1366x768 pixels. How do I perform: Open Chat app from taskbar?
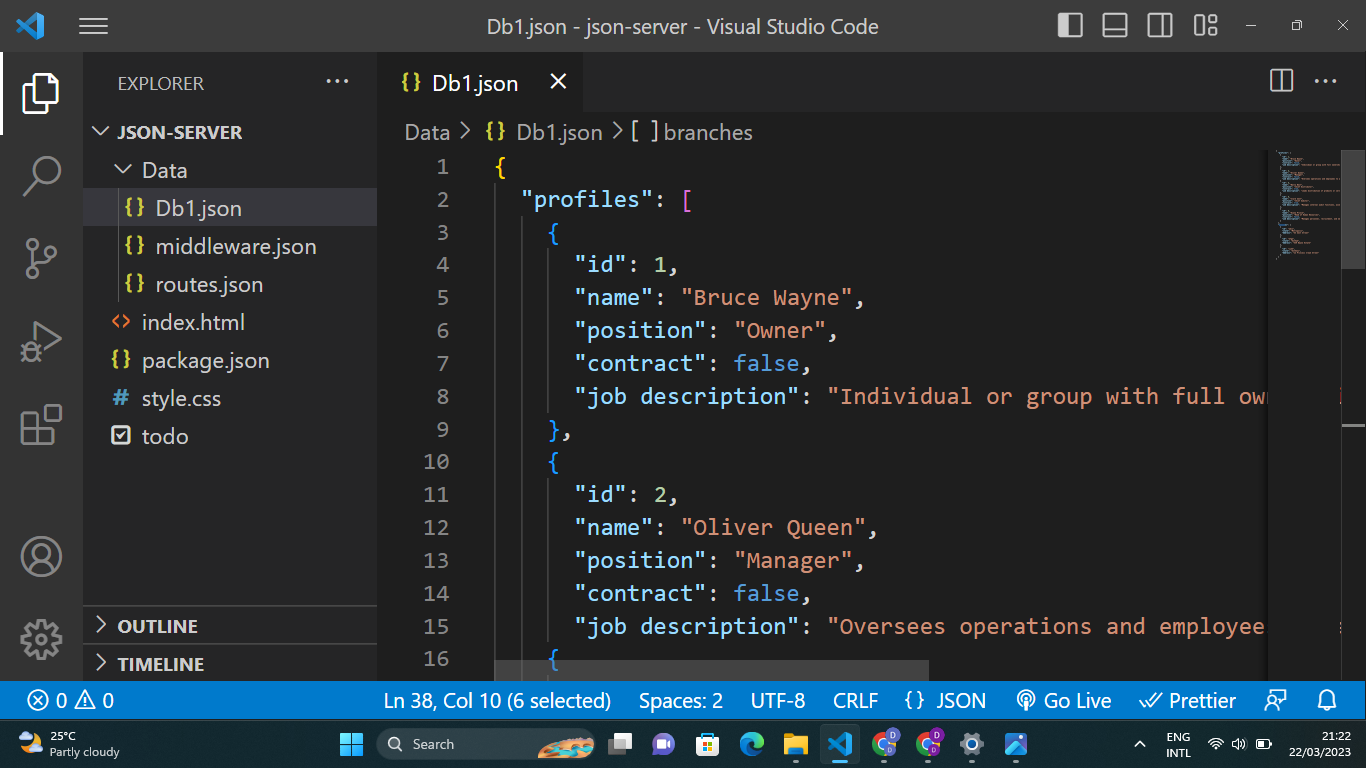tap(663, 744)
